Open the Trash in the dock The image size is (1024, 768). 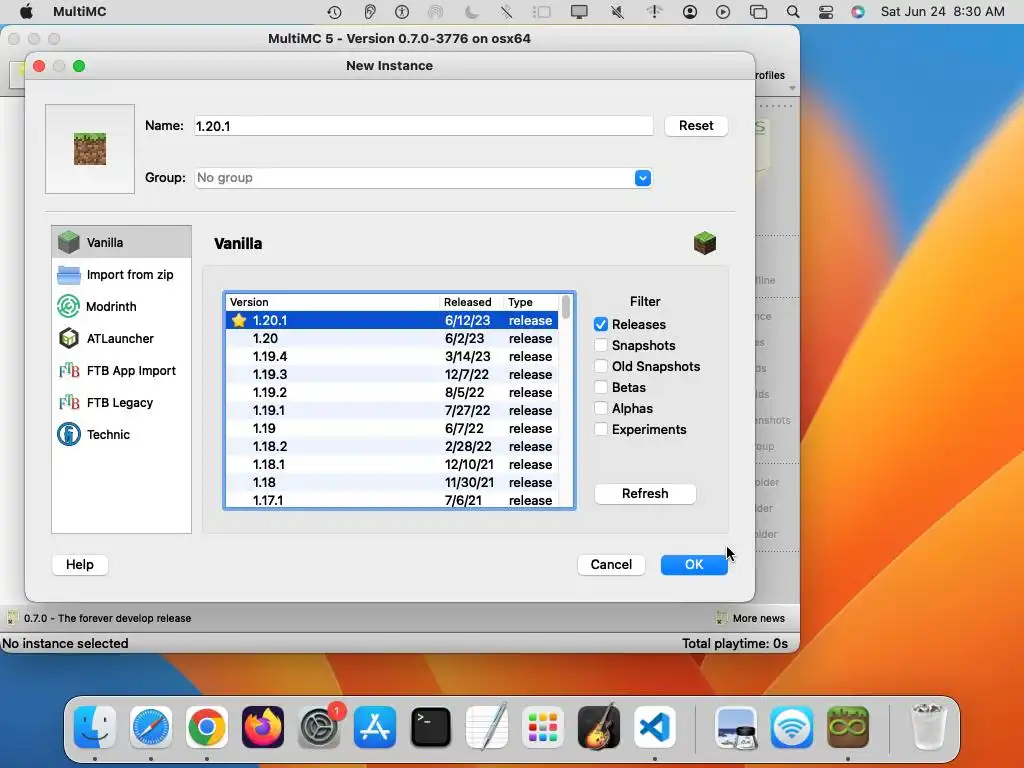928,726
